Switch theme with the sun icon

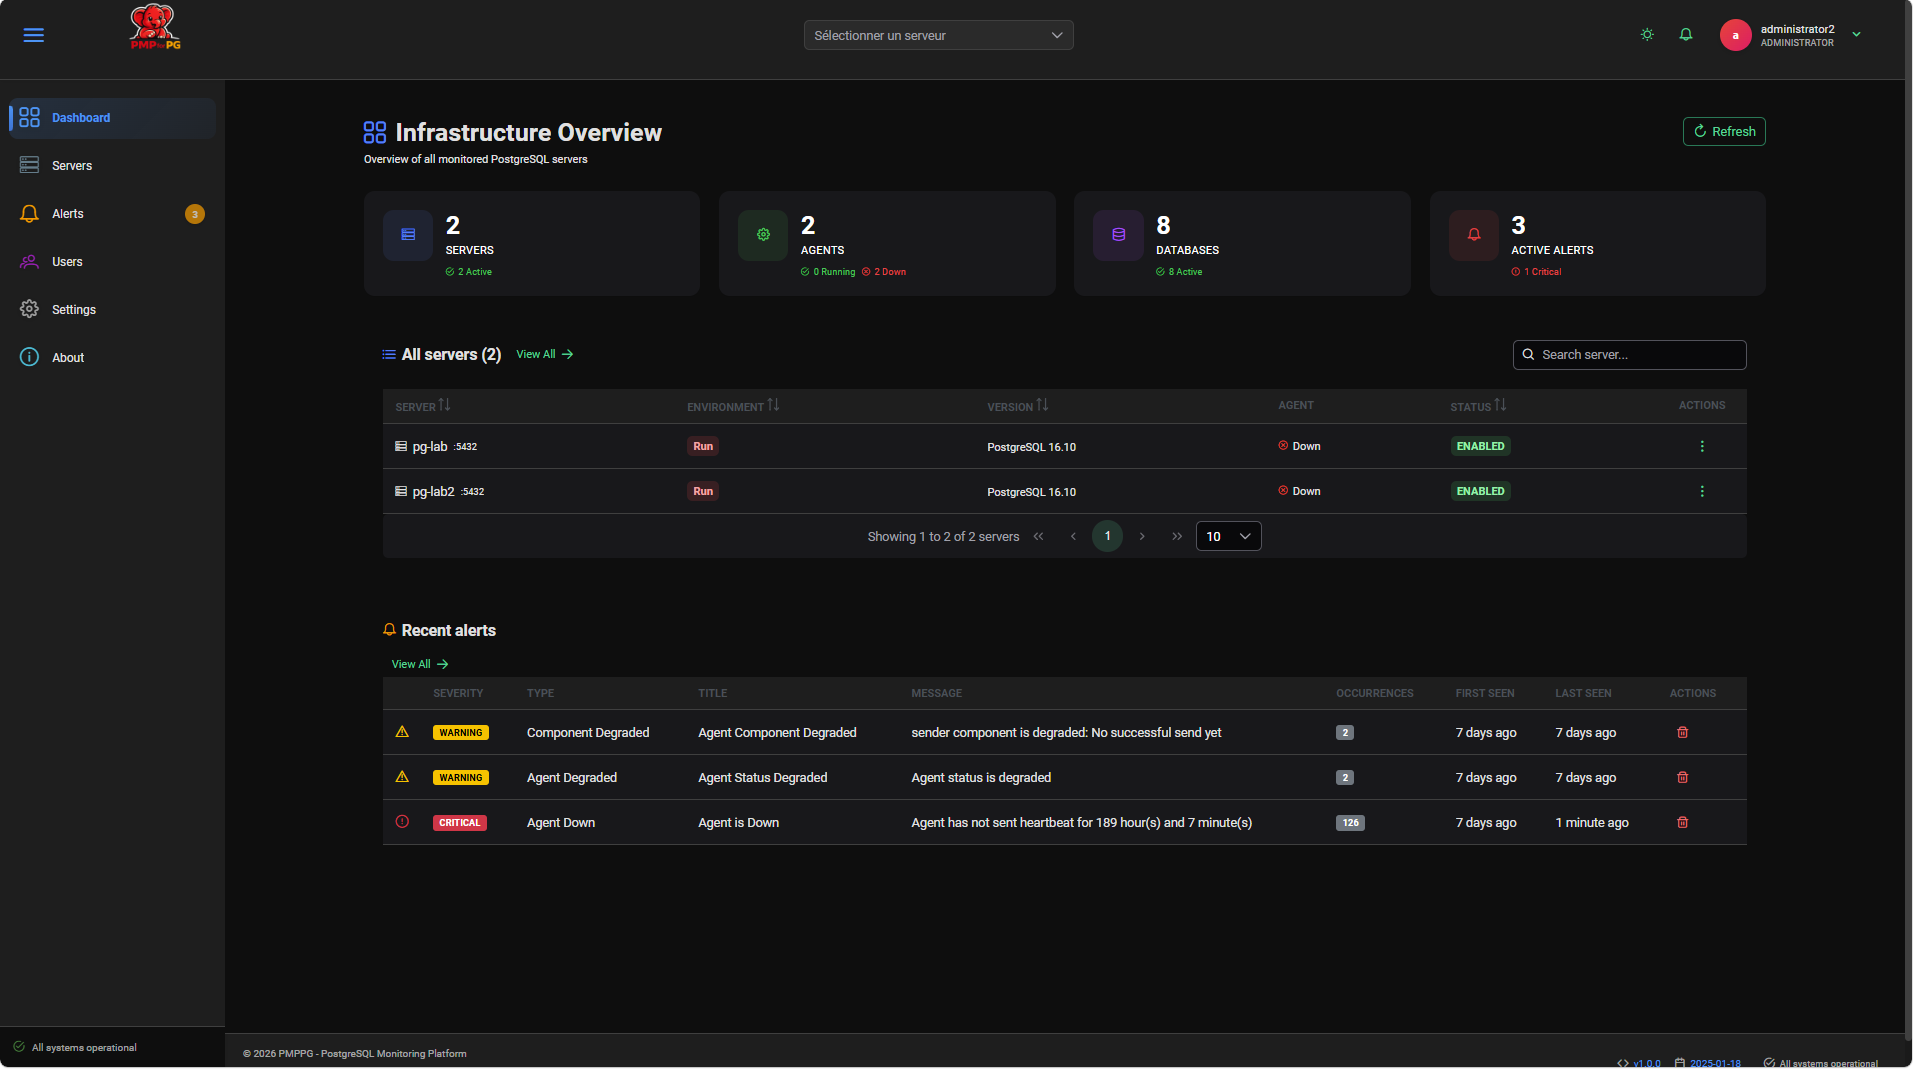click(x=1647, y=35)
